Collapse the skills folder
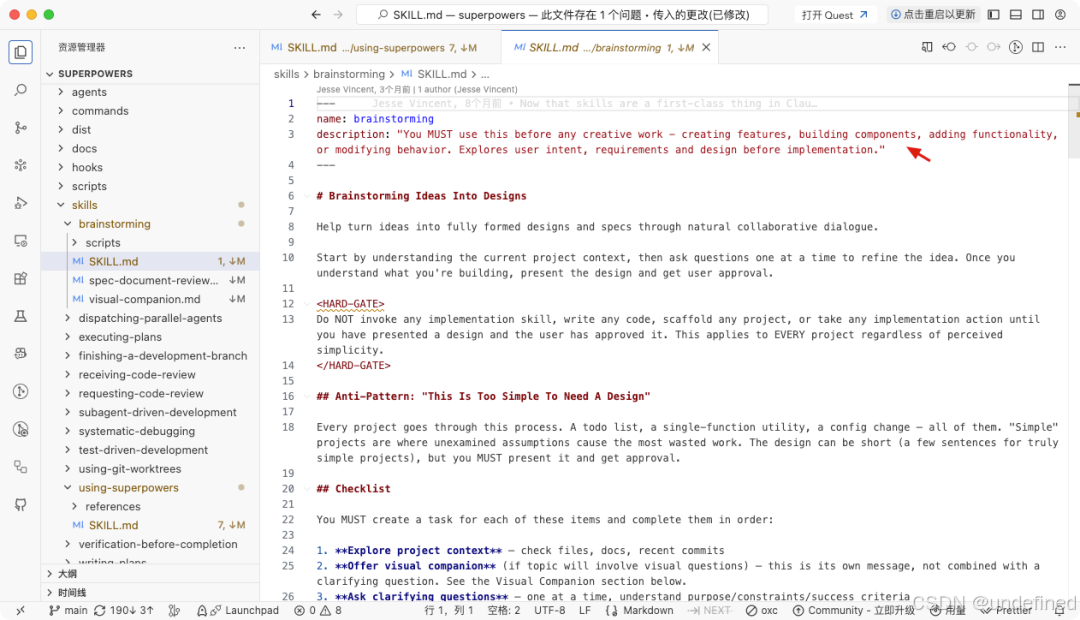This screenshot has width=1080, height=620. (x=150, y=205)
